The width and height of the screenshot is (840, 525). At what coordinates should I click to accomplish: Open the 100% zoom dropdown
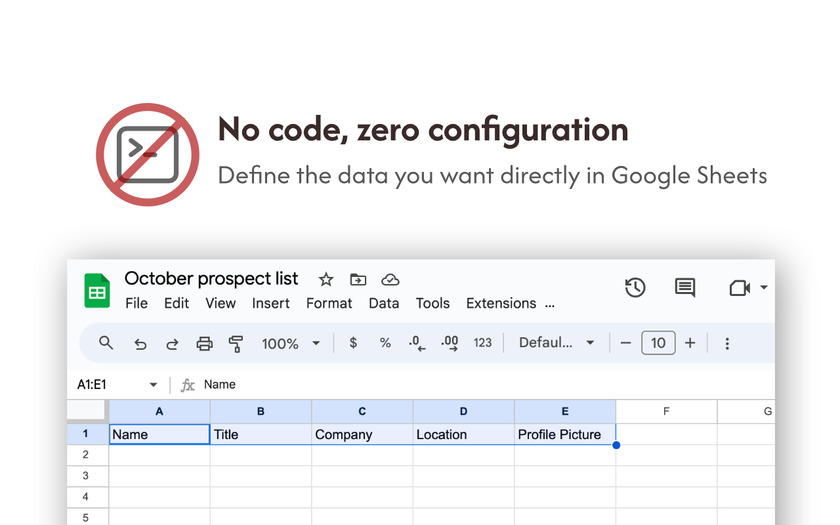click(290, 343)
